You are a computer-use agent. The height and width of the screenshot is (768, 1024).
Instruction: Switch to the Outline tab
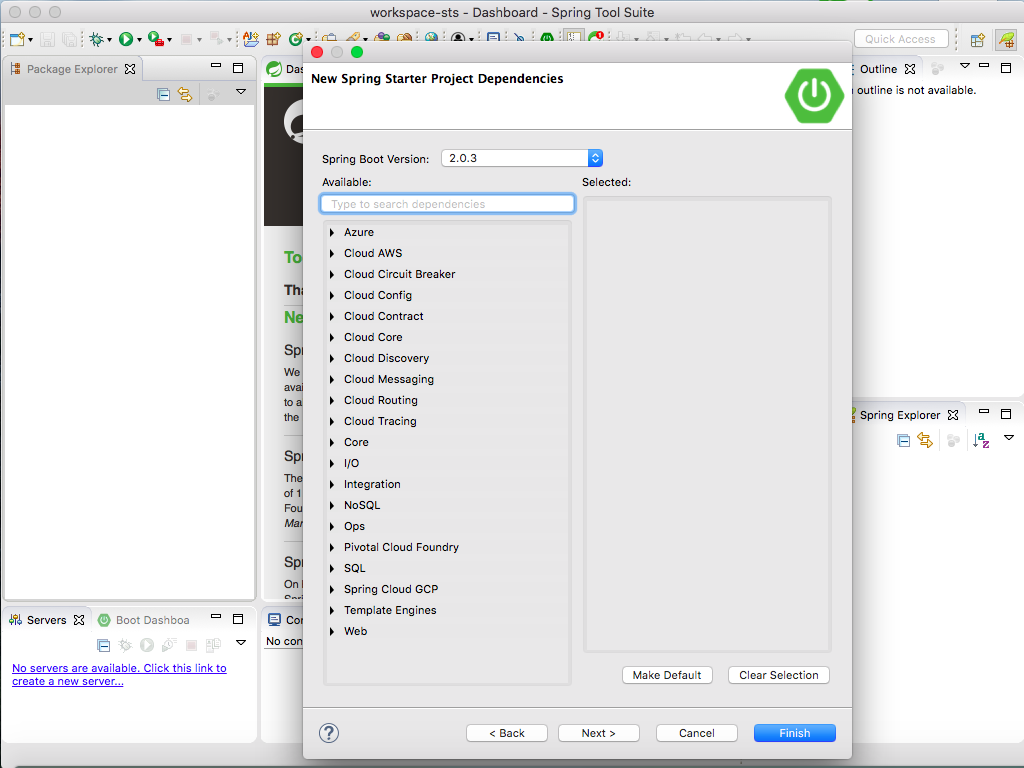click(x=878, y=69)
